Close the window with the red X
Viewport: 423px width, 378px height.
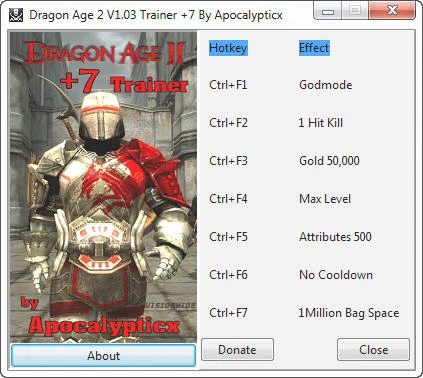point(392,11)
